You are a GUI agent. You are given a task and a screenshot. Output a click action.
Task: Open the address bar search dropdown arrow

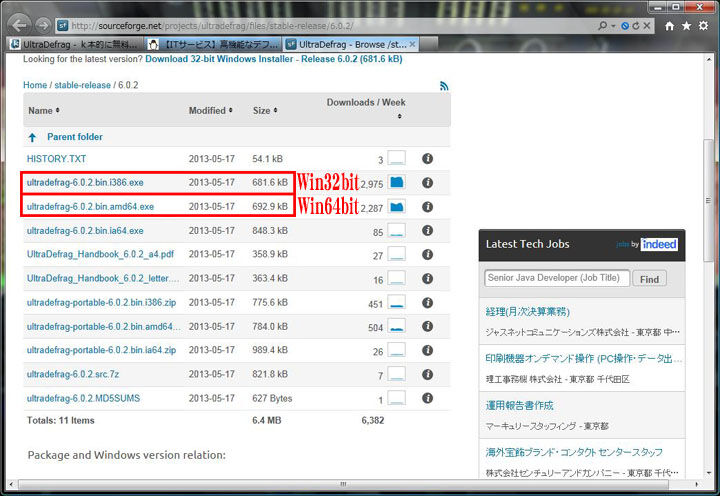pos(613,26)
